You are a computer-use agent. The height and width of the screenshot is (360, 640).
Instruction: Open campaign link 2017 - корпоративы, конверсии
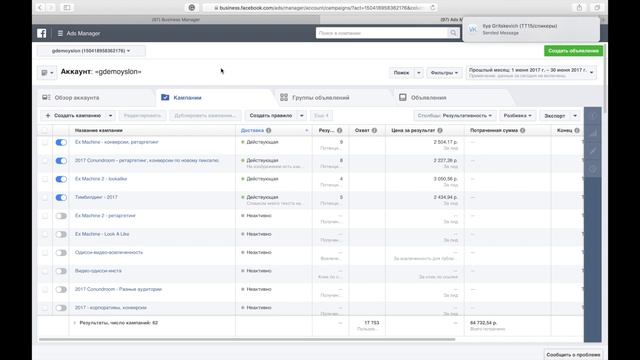click(x=111, y=307)
